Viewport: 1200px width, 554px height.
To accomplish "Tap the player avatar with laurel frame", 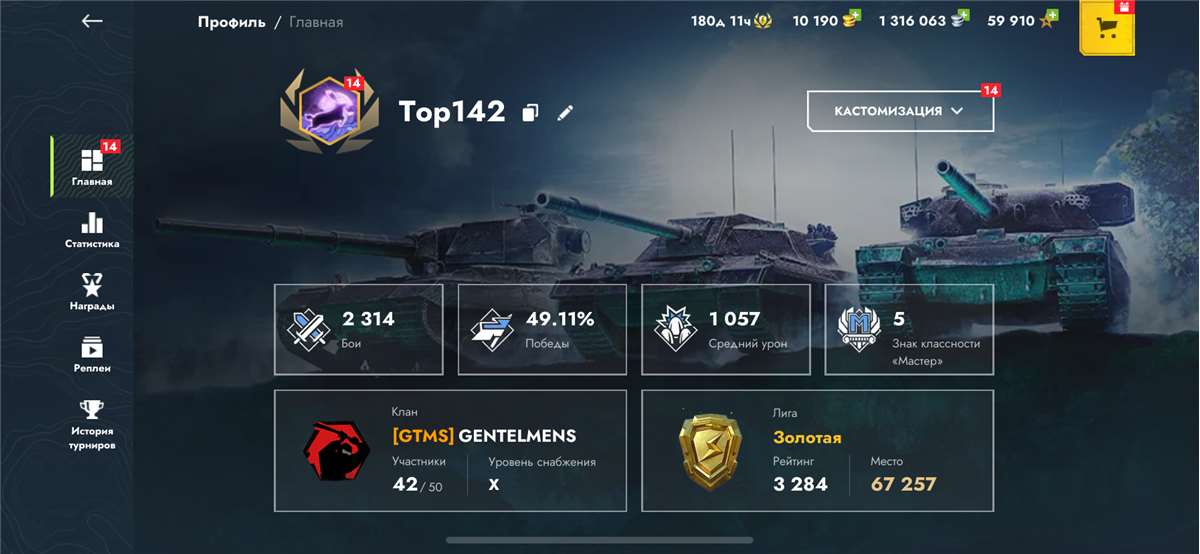I will (318, 112).
